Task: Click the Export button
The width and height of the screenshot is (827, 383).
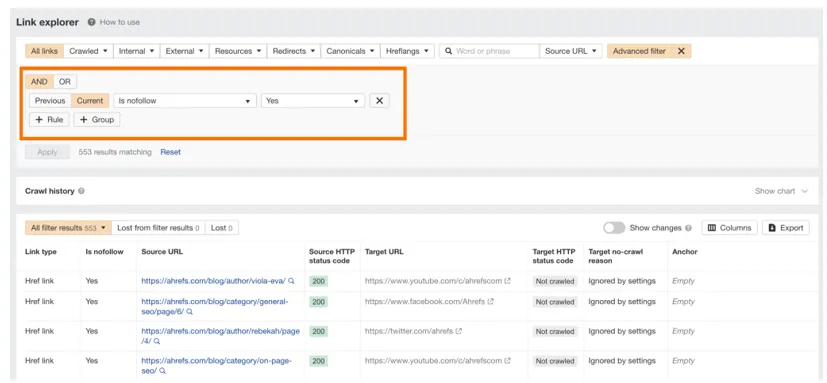Action: point(786,228)
